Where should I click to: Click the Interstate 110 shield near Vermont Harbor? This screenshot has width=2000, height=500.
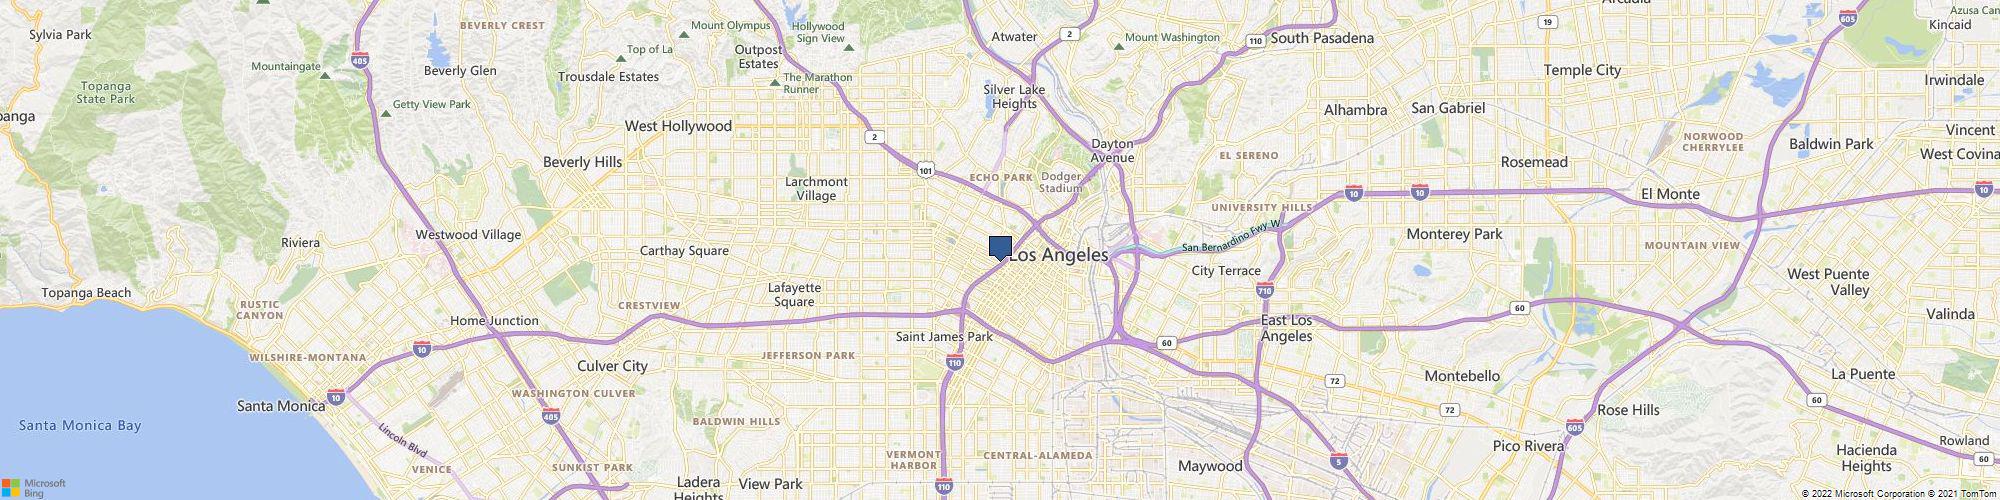(943, 486)
